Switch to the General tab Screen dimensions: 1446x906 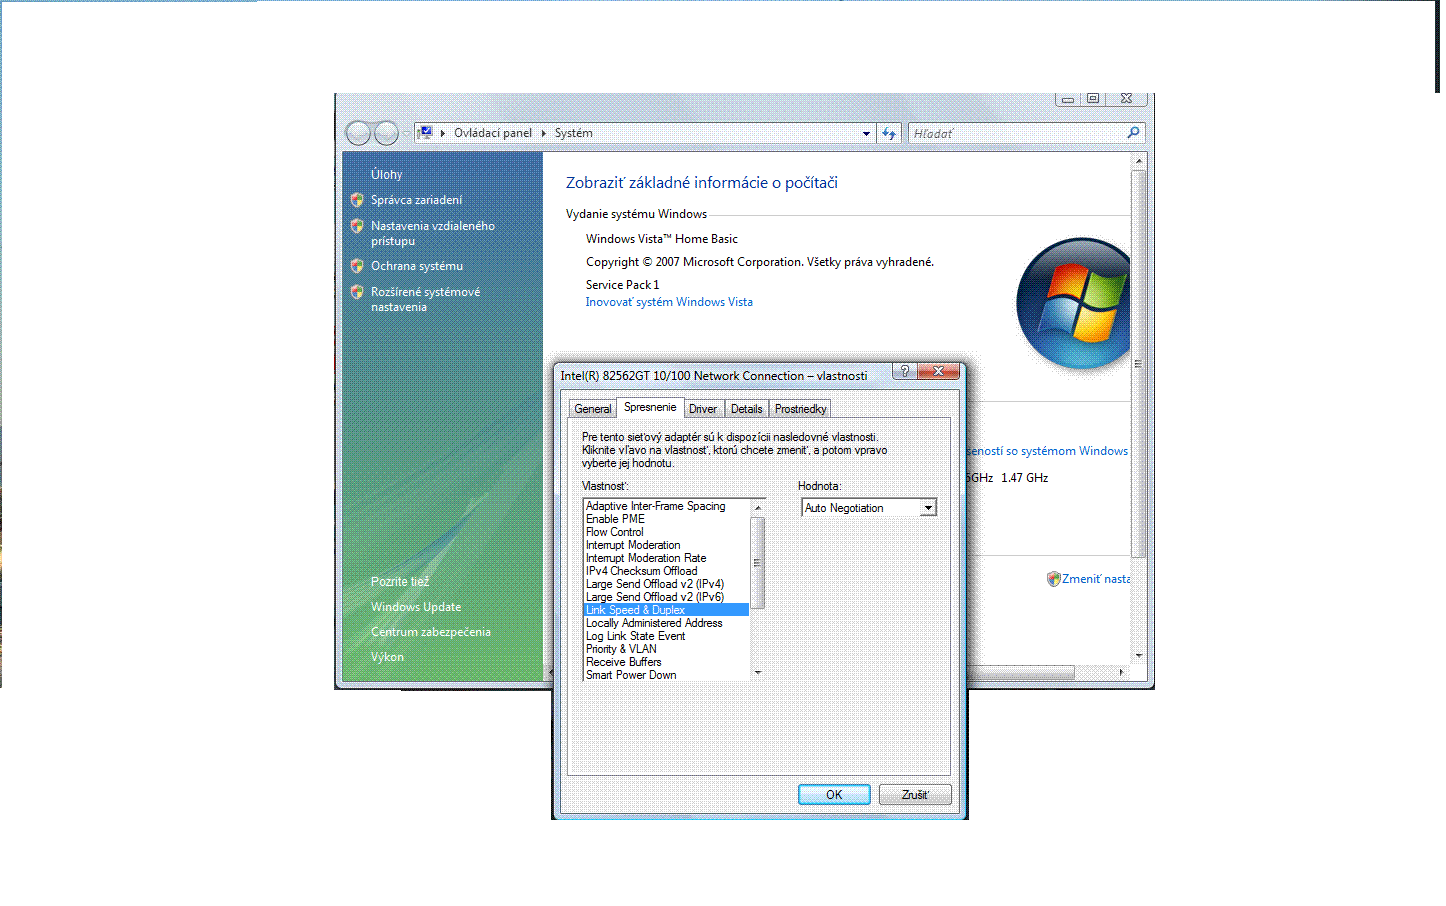(593, 409)
